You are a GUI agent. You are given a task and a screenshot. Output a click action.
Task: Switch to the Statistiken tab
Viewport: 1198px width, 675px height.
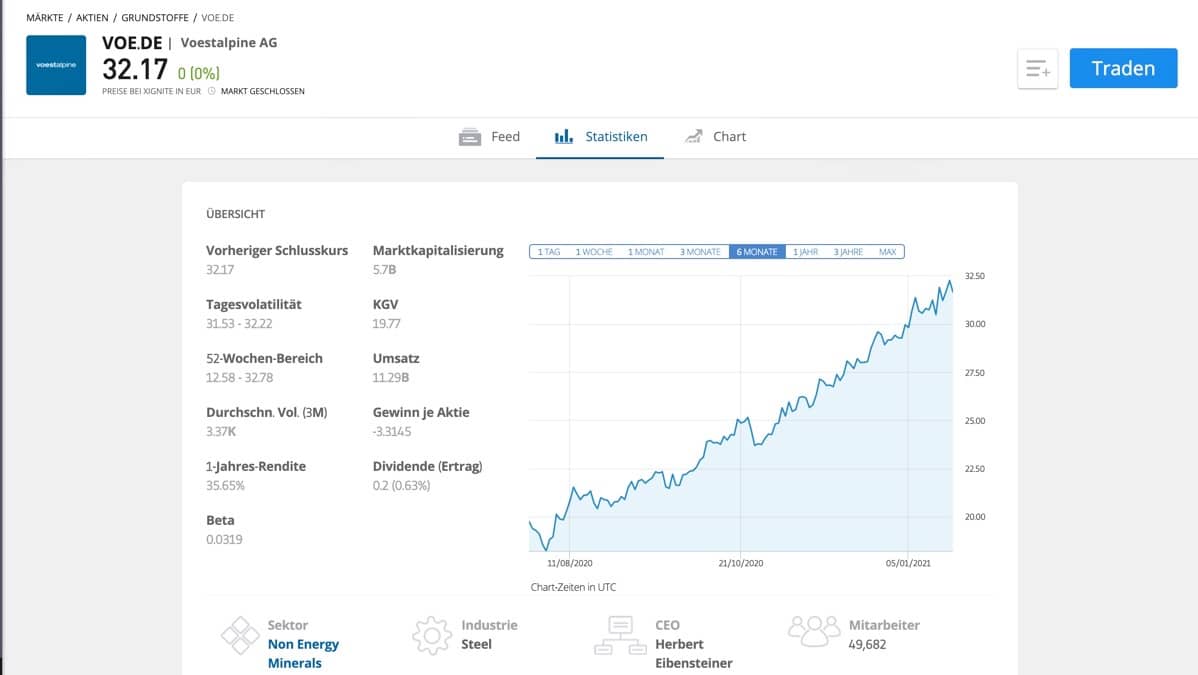[x=600, y=137]
